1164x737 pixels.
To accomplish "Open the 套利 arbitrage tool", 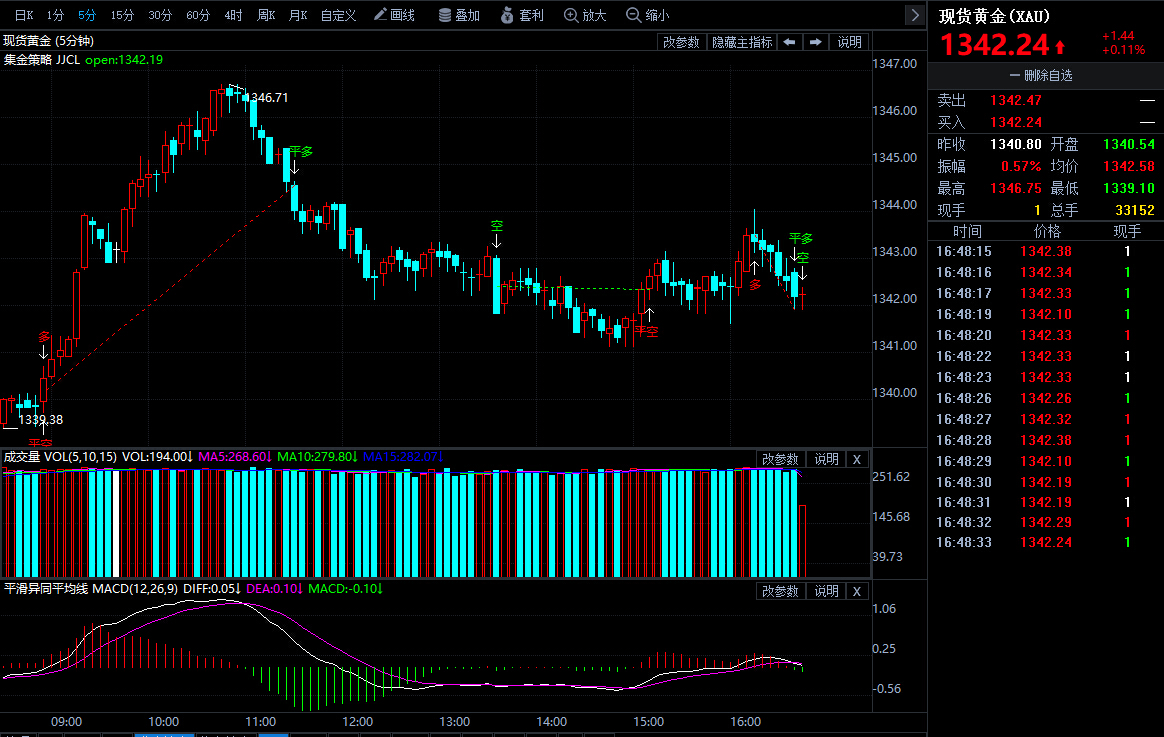I will tap(523, 15).
